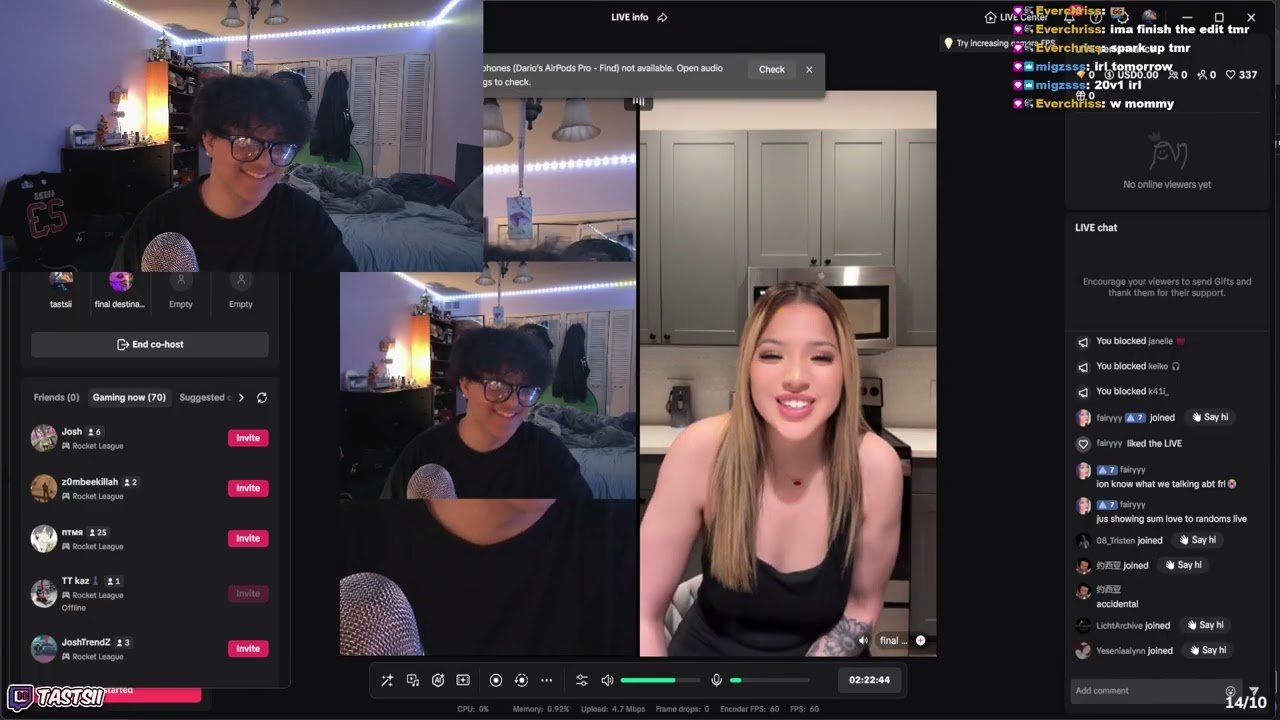Viewport: 1280px width, 720px height.
Task: Refresh the co-host list
Action: point(262,397)
